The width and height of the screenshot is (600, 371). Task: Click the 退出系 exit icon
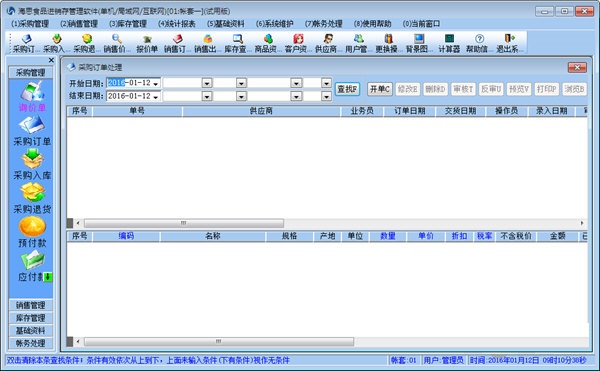click(509, 43)
